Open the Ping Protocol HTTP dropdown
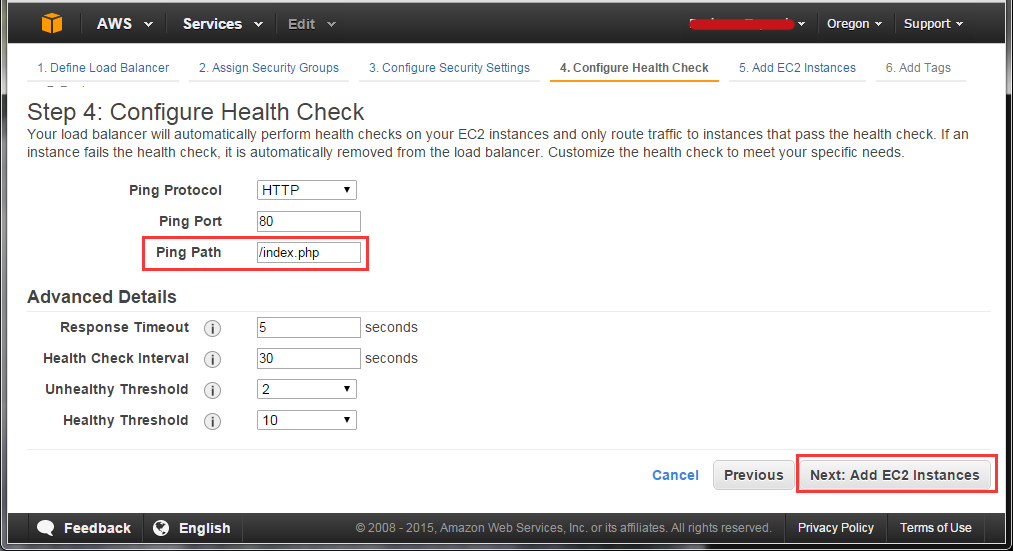 (x=307, y=190)
